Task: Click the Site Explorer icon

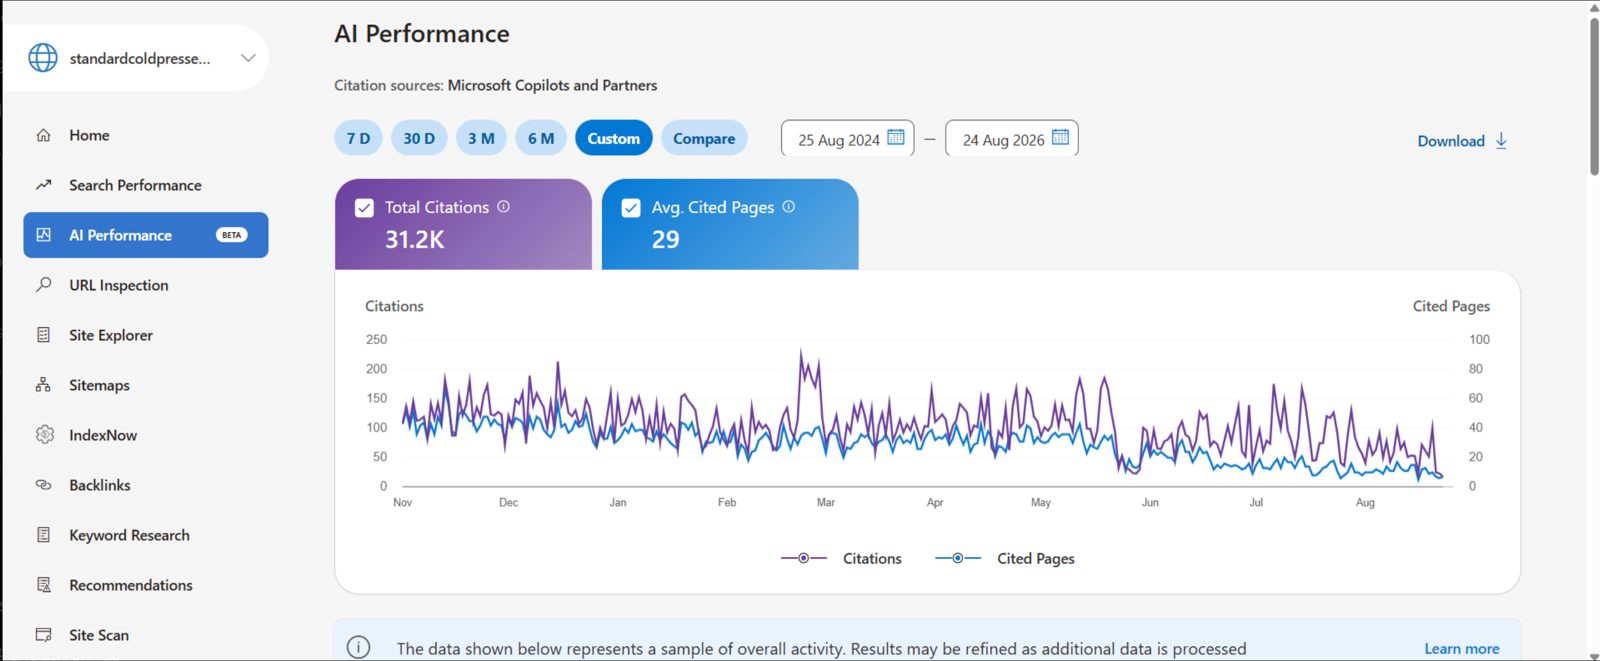Action: pyautogui.click(x=43, y=335)
